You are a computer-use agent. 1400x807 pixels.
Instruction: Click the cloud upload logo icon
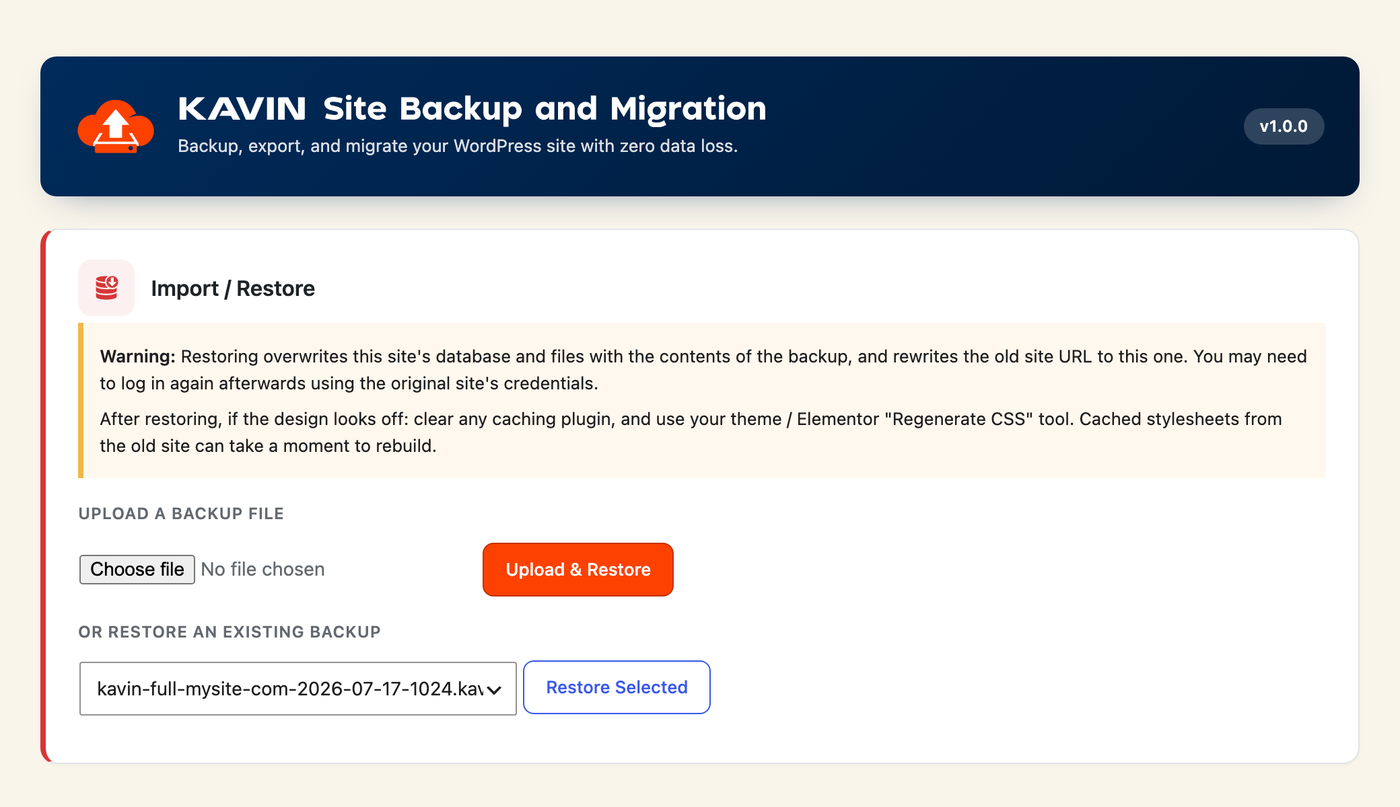point(116,127)
